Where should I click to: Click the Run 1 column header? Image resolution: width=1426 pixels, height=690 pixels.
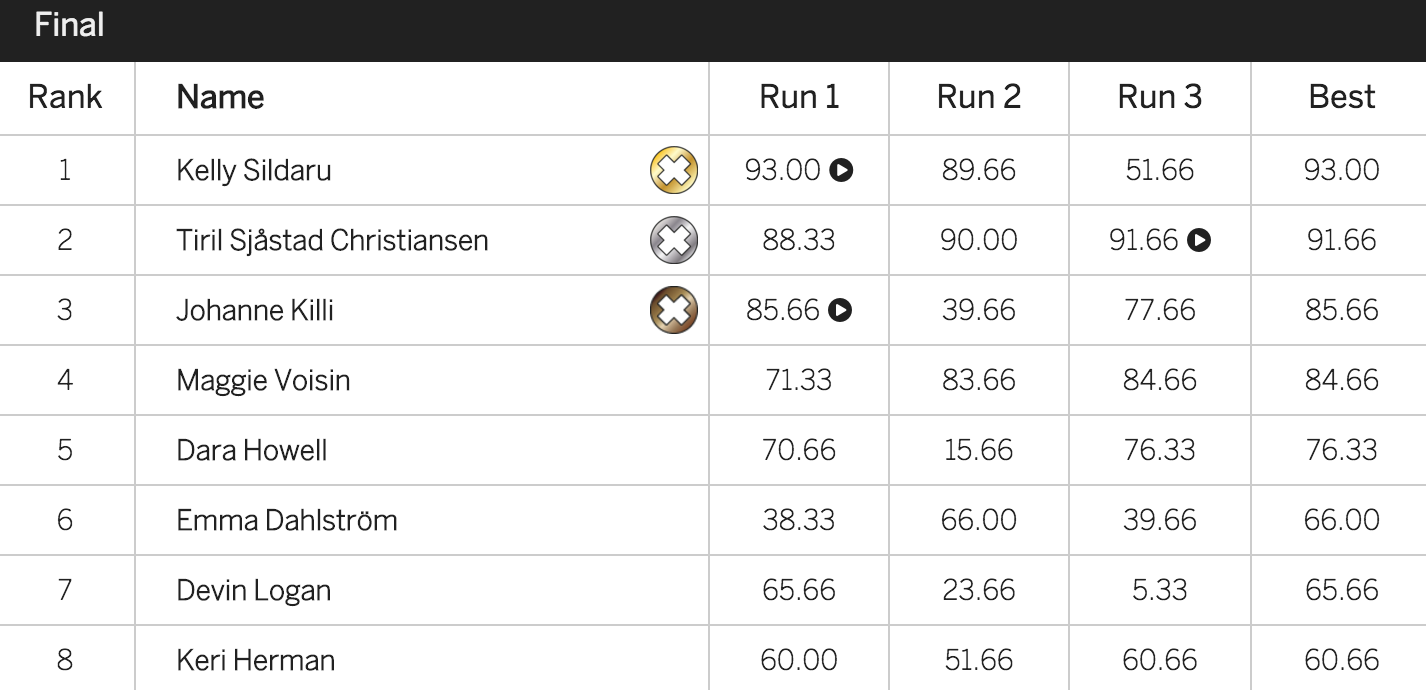click(799, 97)
